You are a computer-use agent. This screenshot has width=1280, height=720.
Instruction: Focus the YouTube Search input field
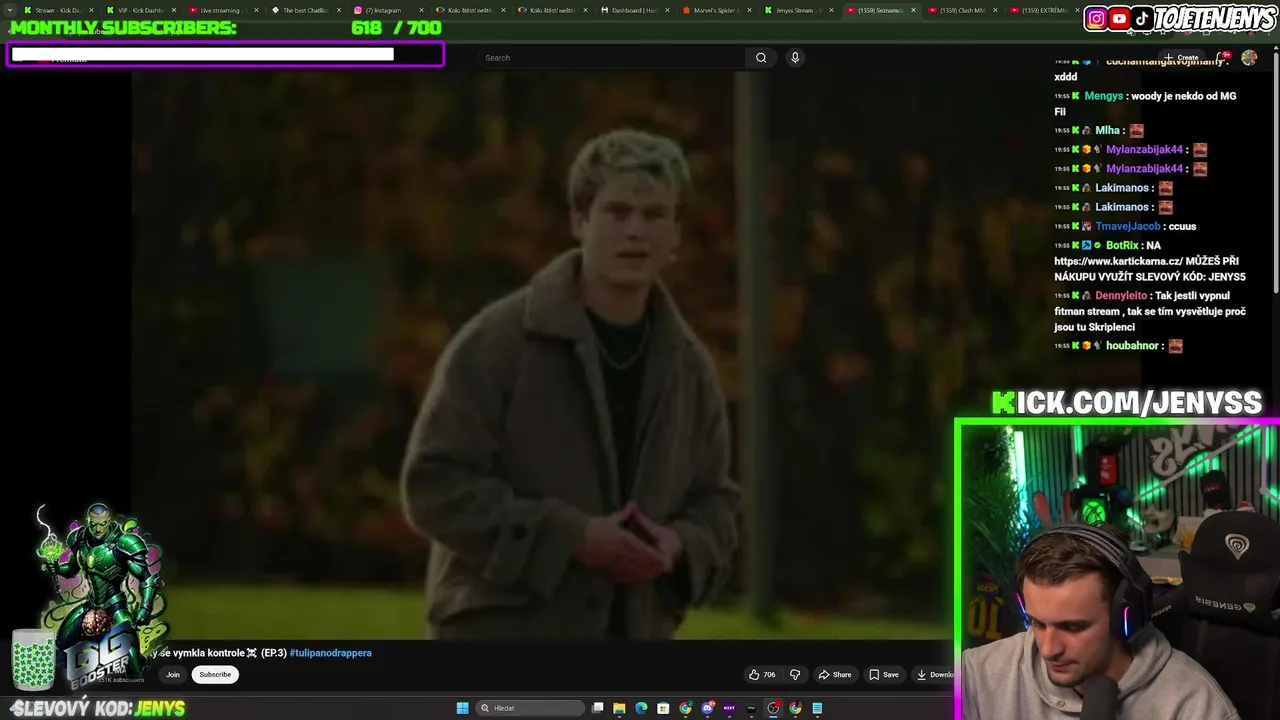612,58
